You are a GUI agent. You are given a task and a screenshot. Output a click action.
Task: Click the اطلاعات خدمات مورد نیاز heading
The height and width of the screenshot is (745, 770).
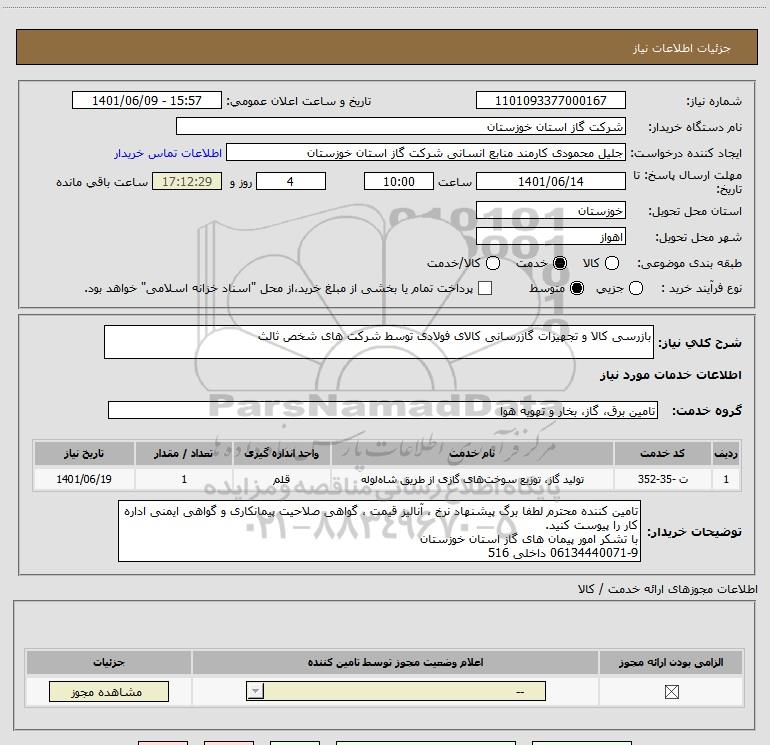point(670,375)
